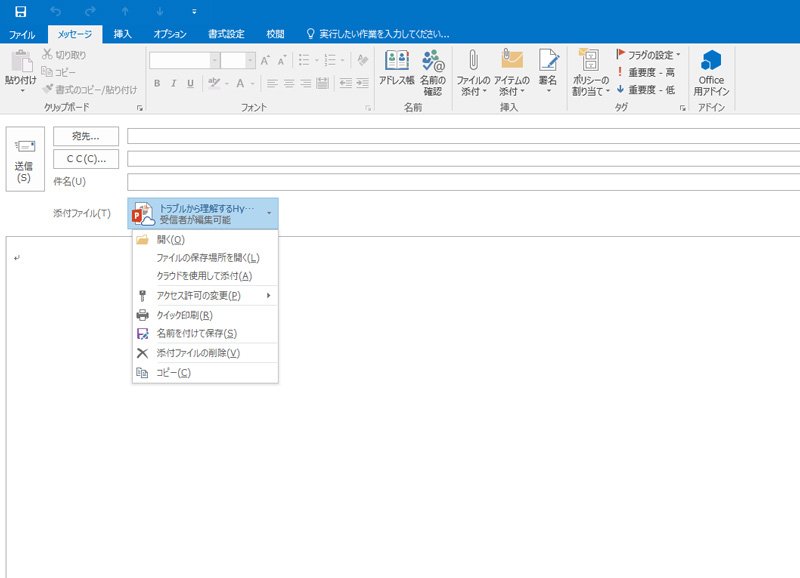Set 重要度 - 低 low importance
800x578 pixels.
point(645,89)
